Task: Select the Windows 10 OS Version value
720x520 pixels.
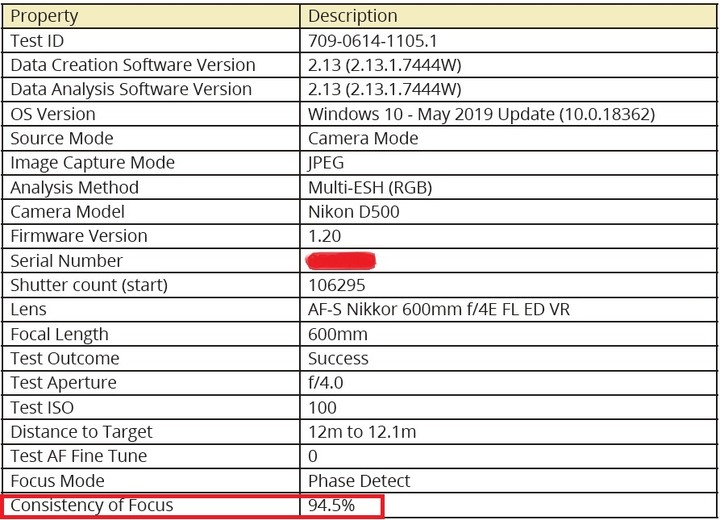Action: point(481,114)
